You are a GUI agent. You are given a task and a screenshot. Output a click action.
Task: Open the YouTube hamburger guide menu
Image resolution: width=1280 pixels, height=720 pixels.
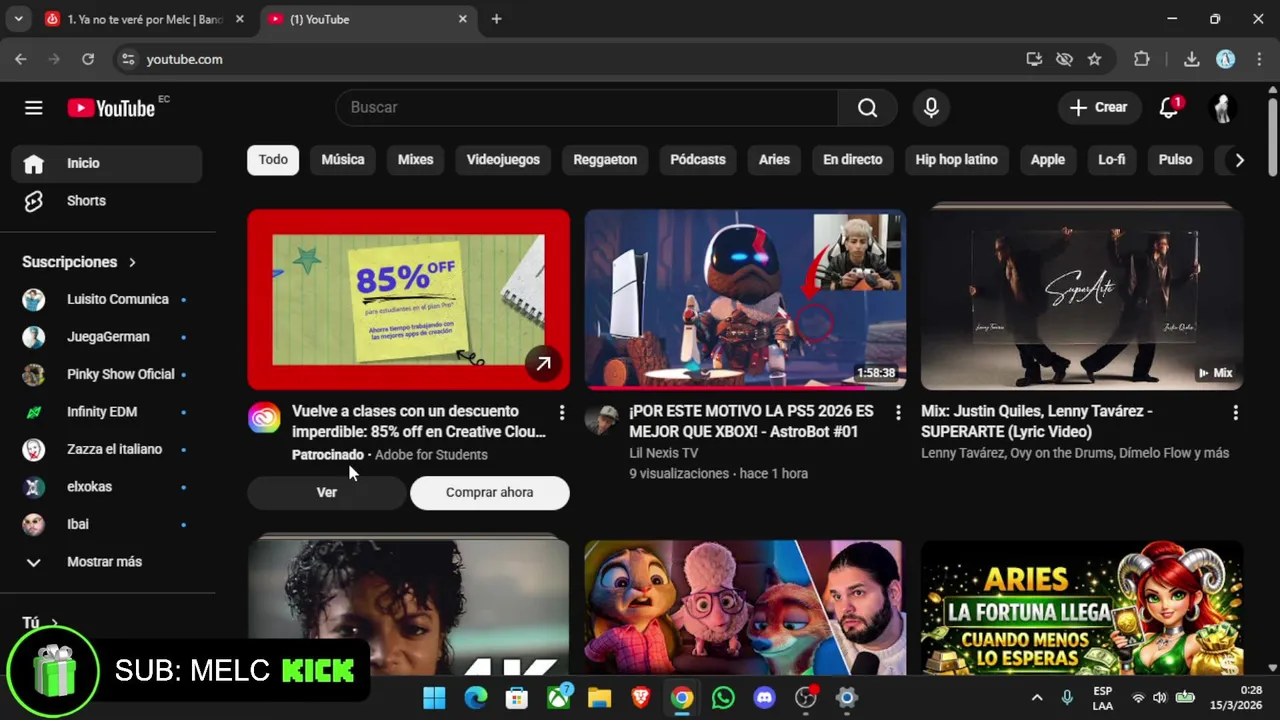pos(34,108)
